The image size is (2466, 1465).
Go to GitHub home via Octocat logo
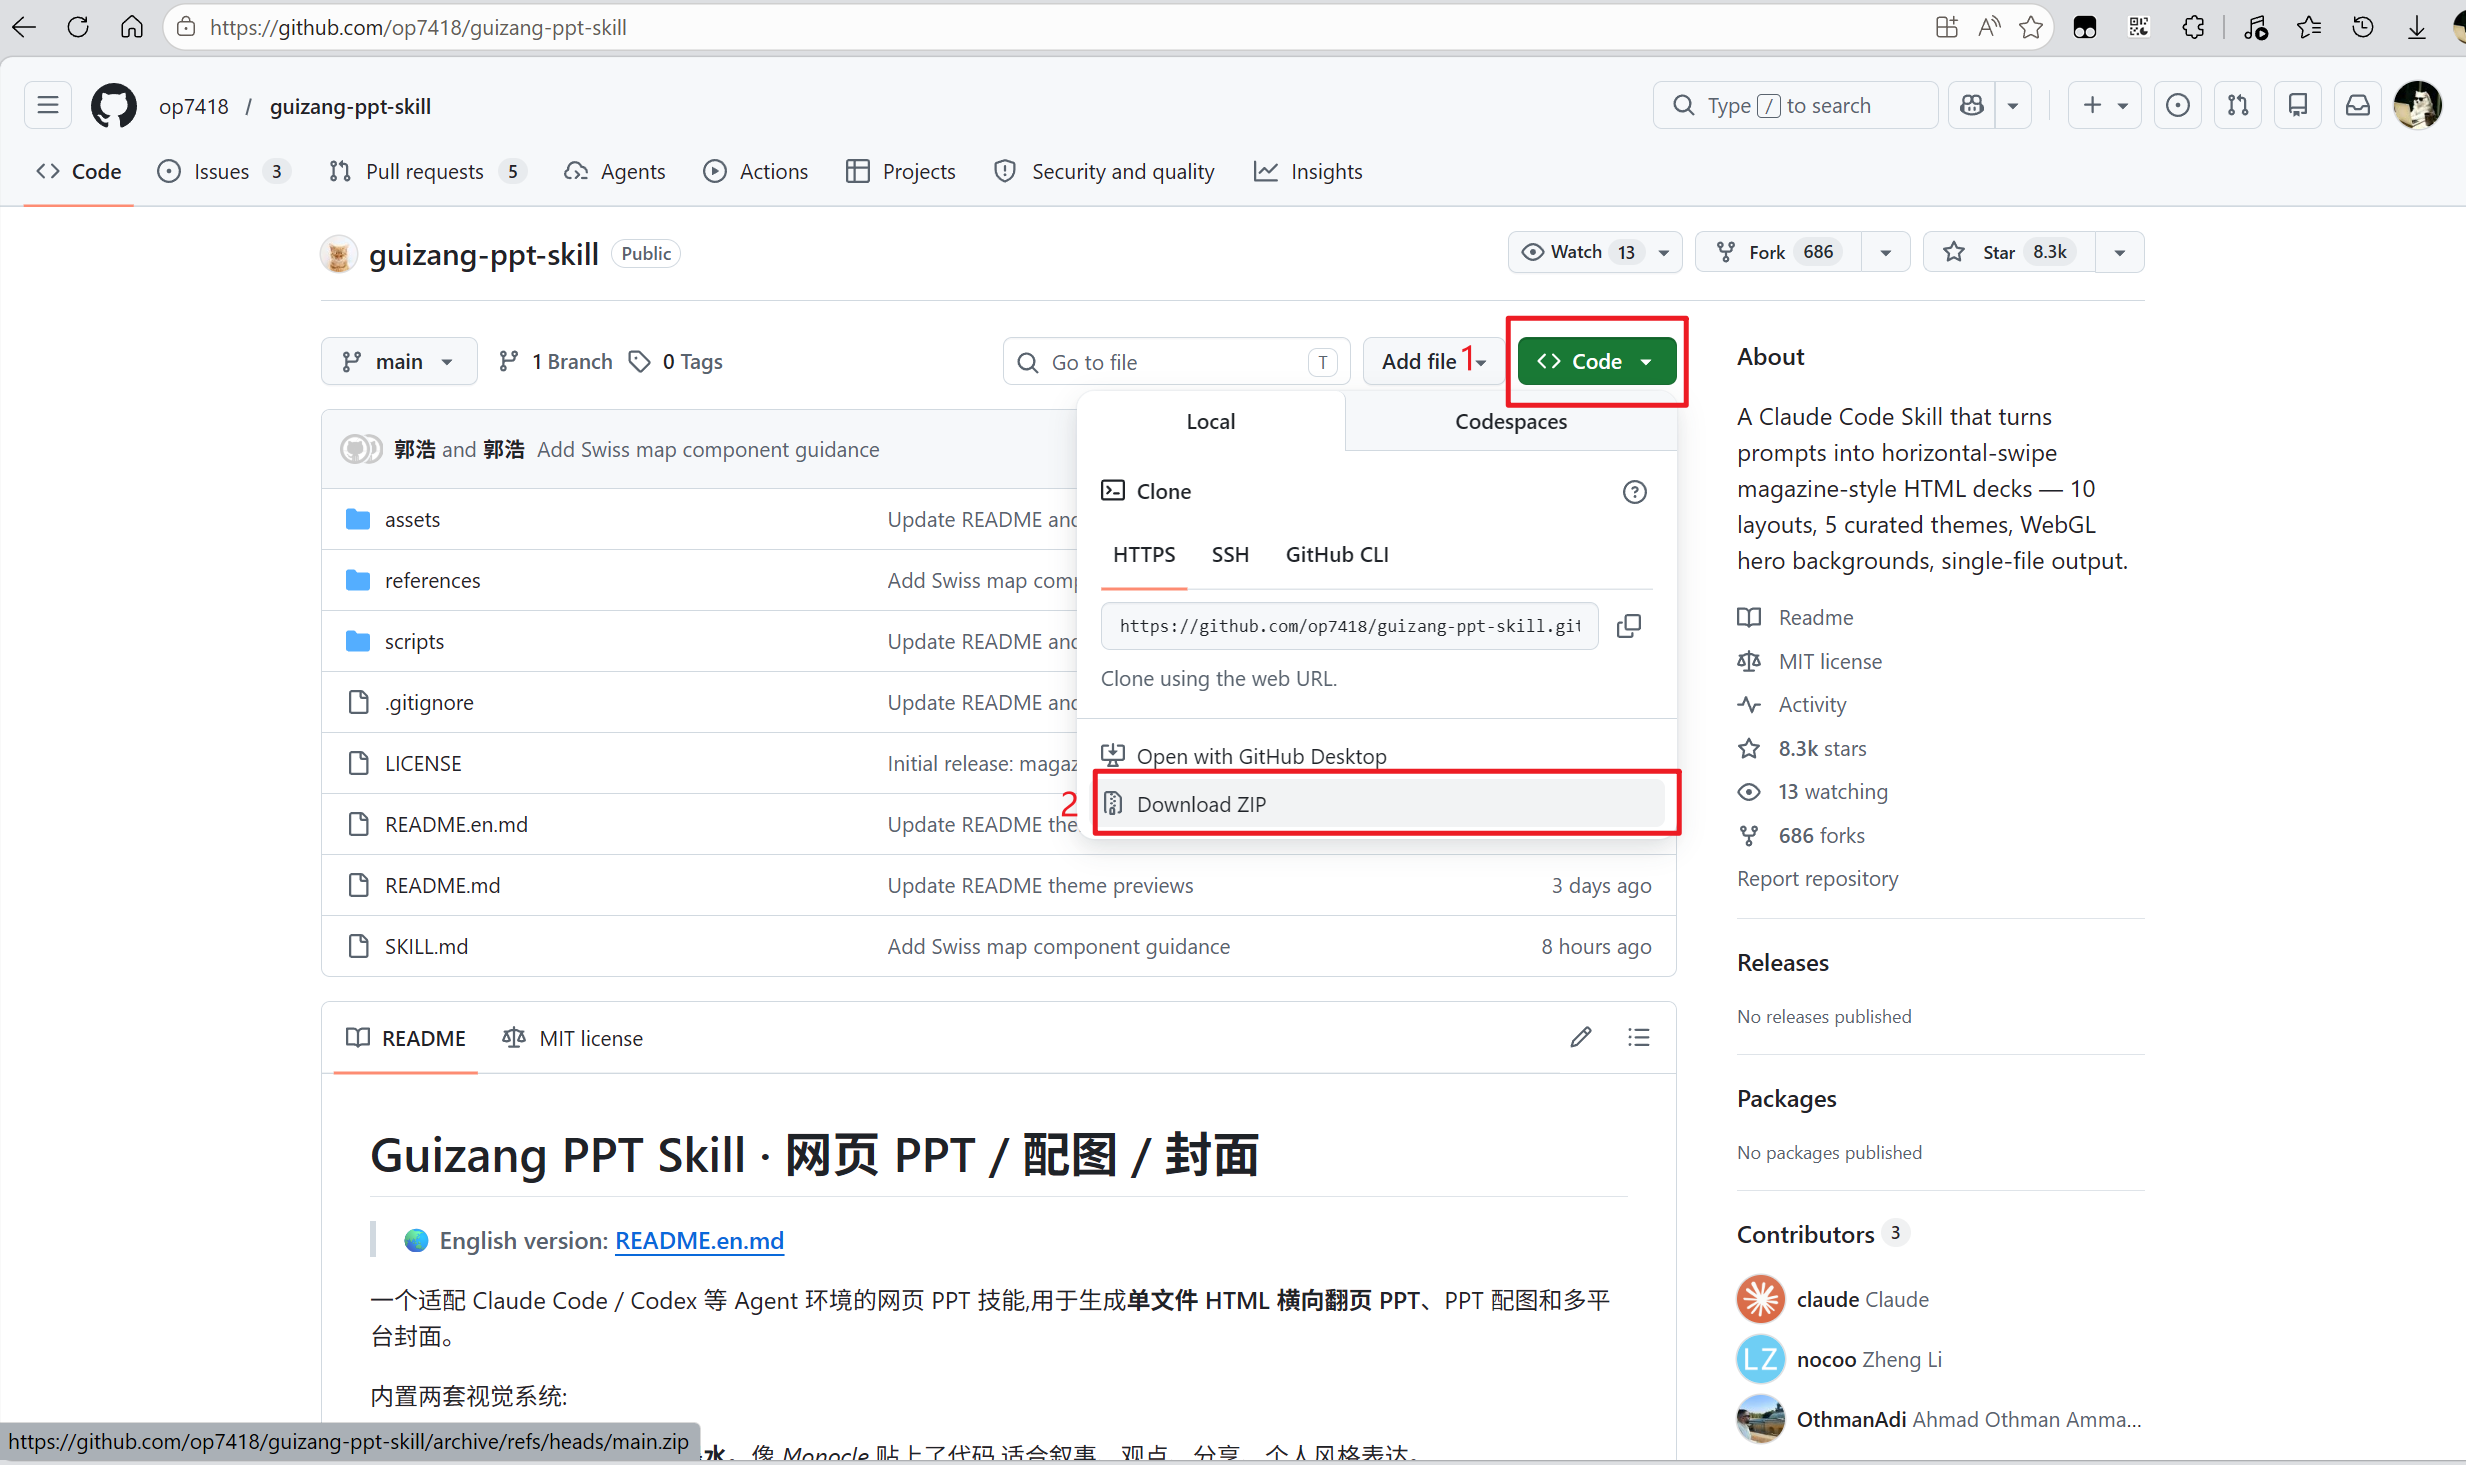click(114, 105)
